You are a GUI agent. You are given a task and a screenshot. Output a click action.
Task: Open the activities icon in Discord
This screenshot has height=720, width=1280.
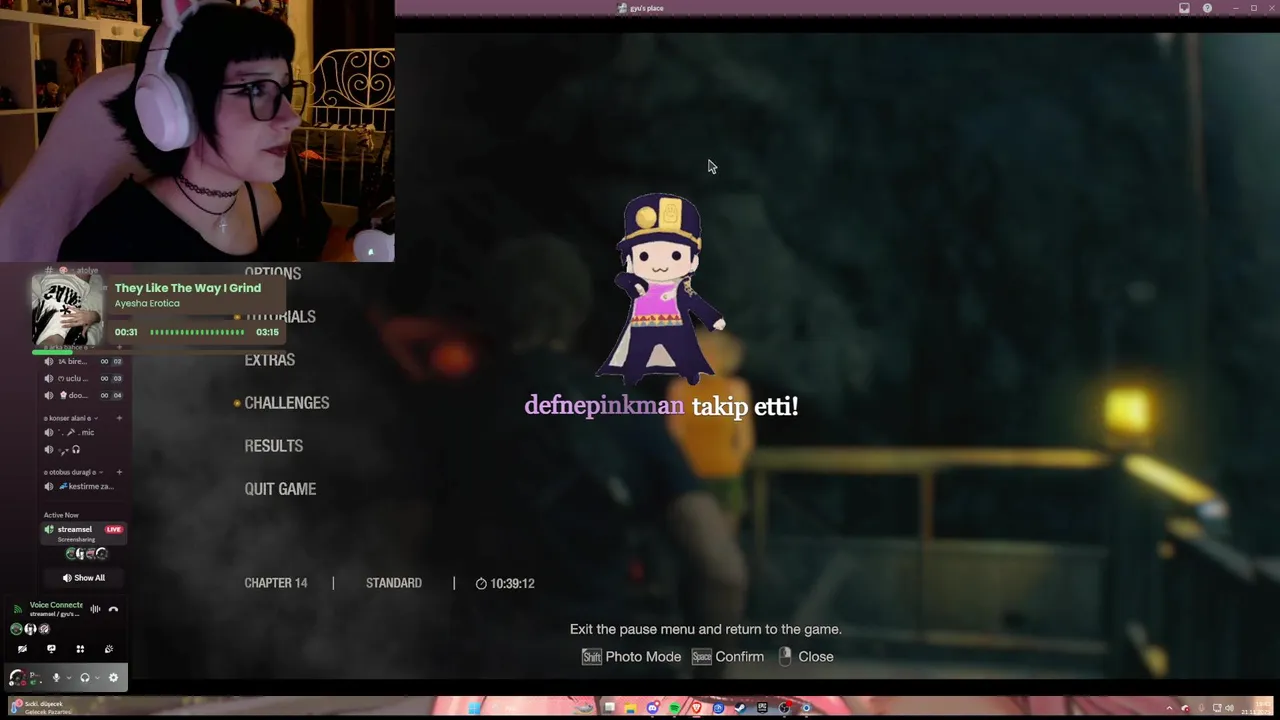(80, 649)
